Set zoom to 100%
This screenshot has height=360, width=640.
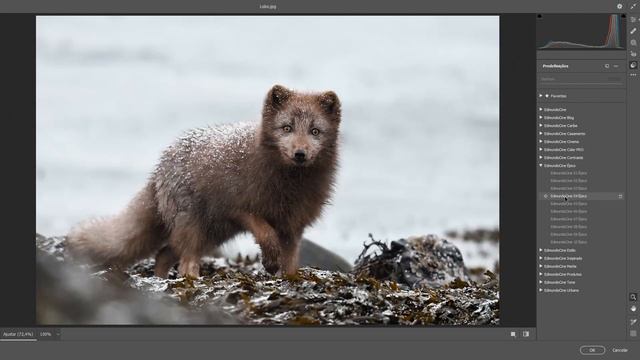pos(45,334)
